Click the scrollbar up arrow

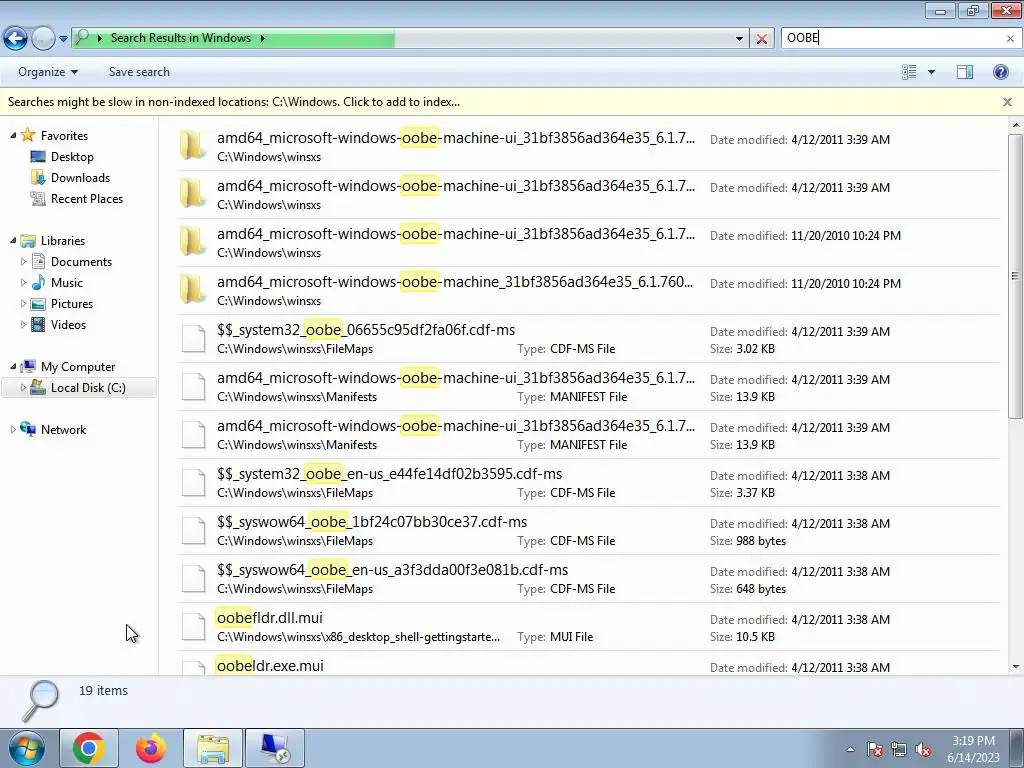point(1016,124)
